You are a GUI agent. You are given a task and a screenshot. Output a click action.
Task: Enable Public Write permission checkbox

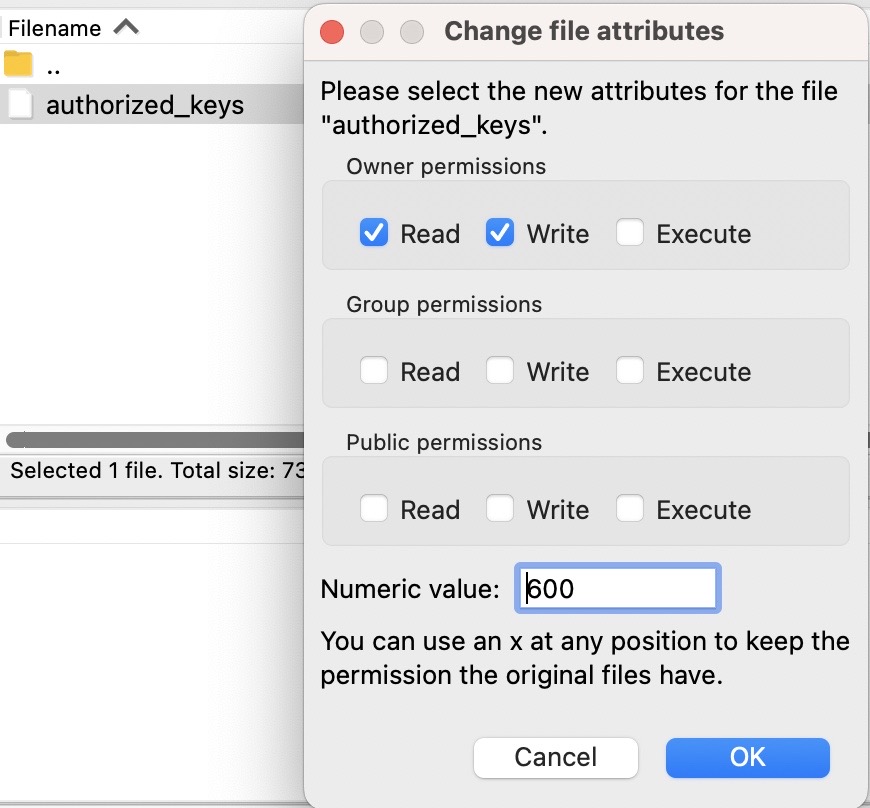coord(499,508)
